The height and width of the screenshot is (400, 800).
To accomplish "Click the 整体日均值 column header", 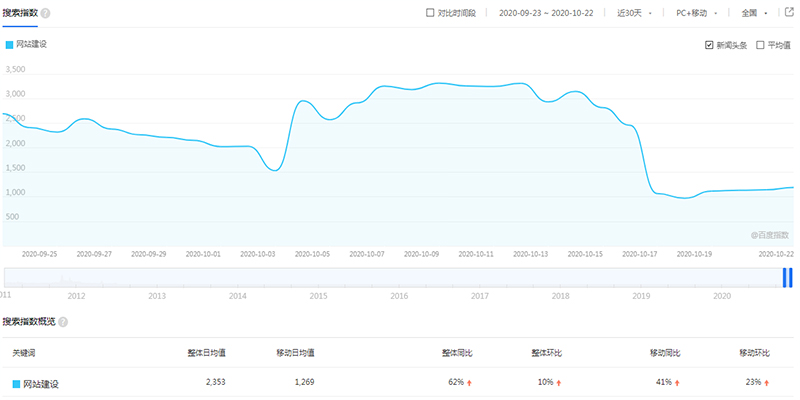I will 205,353.
